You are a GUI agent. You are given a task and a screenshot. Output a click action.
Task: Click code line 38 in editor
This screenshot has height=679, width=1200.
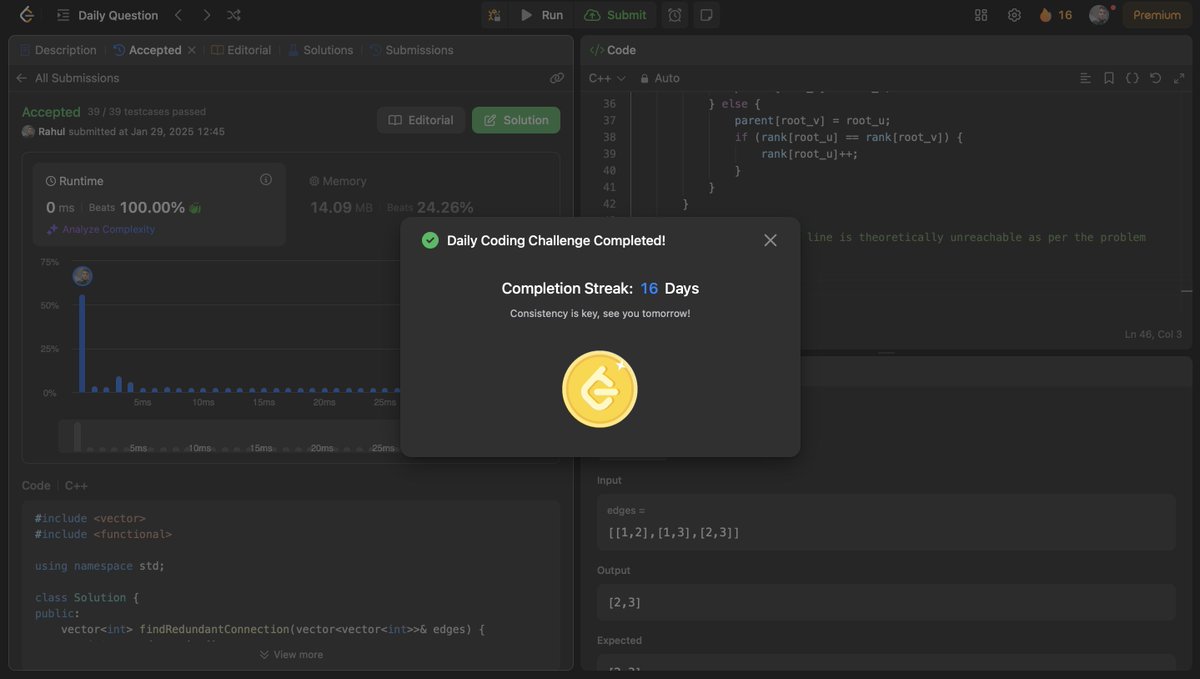849,137
